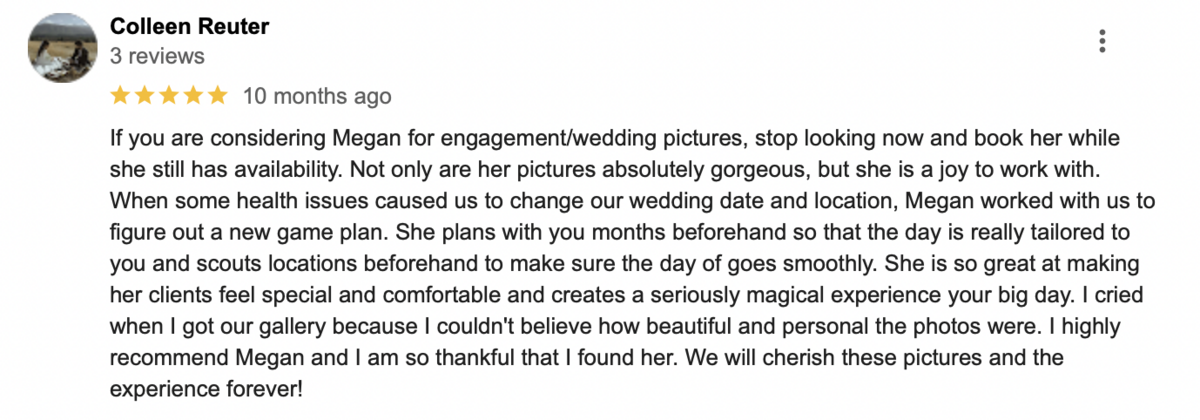1200x420 pixels.
Task: Click the second yellow rating star
Action: coord(145,96)
